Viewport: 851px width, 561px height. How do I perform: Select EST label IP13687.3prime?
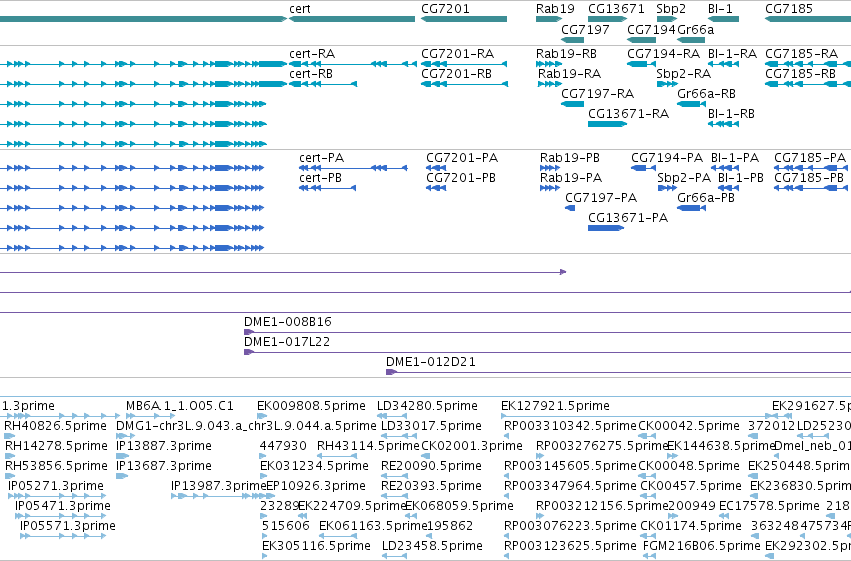click(164, 466)
